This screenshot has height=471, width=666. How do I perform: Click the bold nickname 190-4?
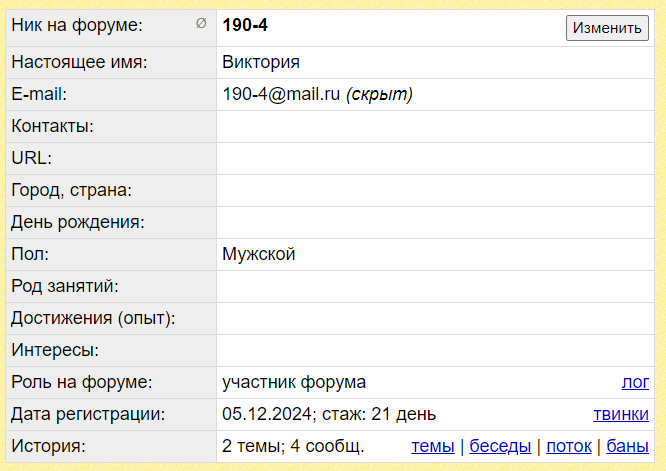click(245, 25)
